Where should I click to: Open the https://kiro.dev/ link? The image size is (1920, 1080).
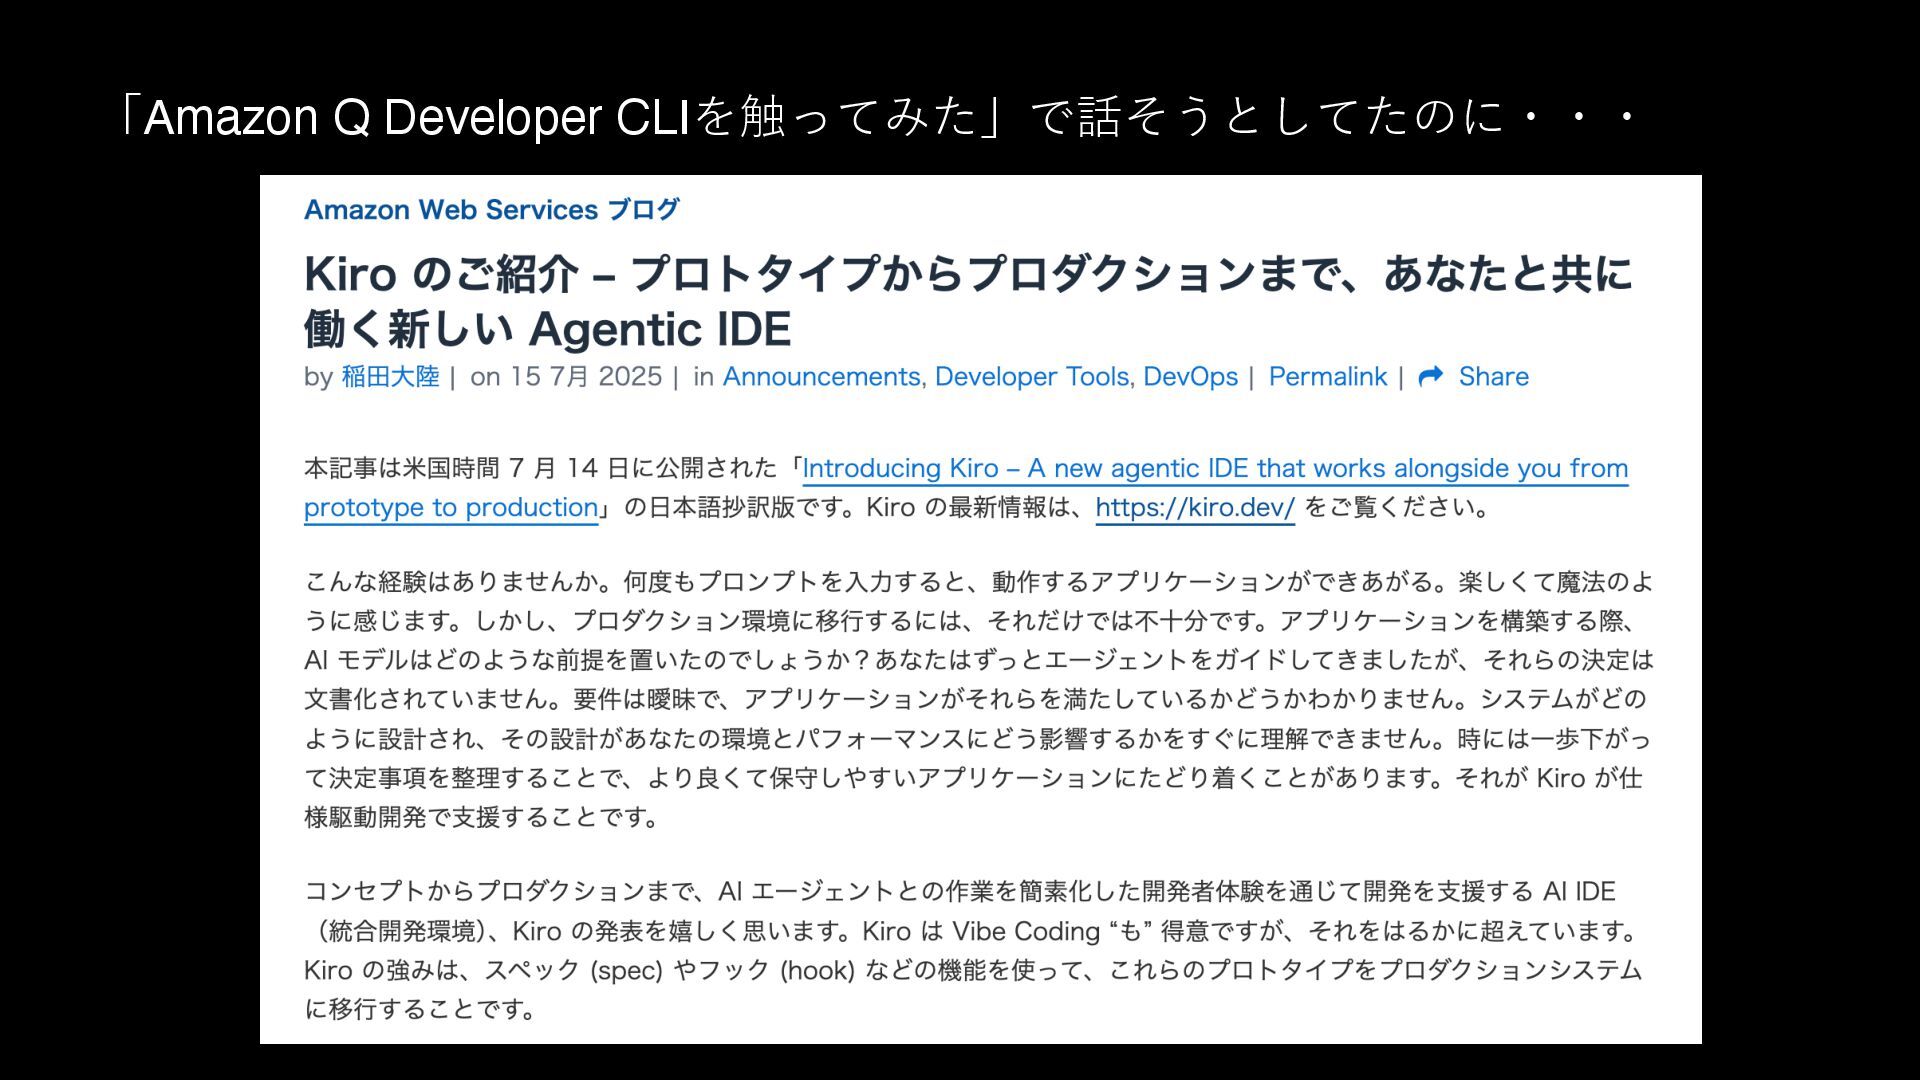pos(1195,507)
